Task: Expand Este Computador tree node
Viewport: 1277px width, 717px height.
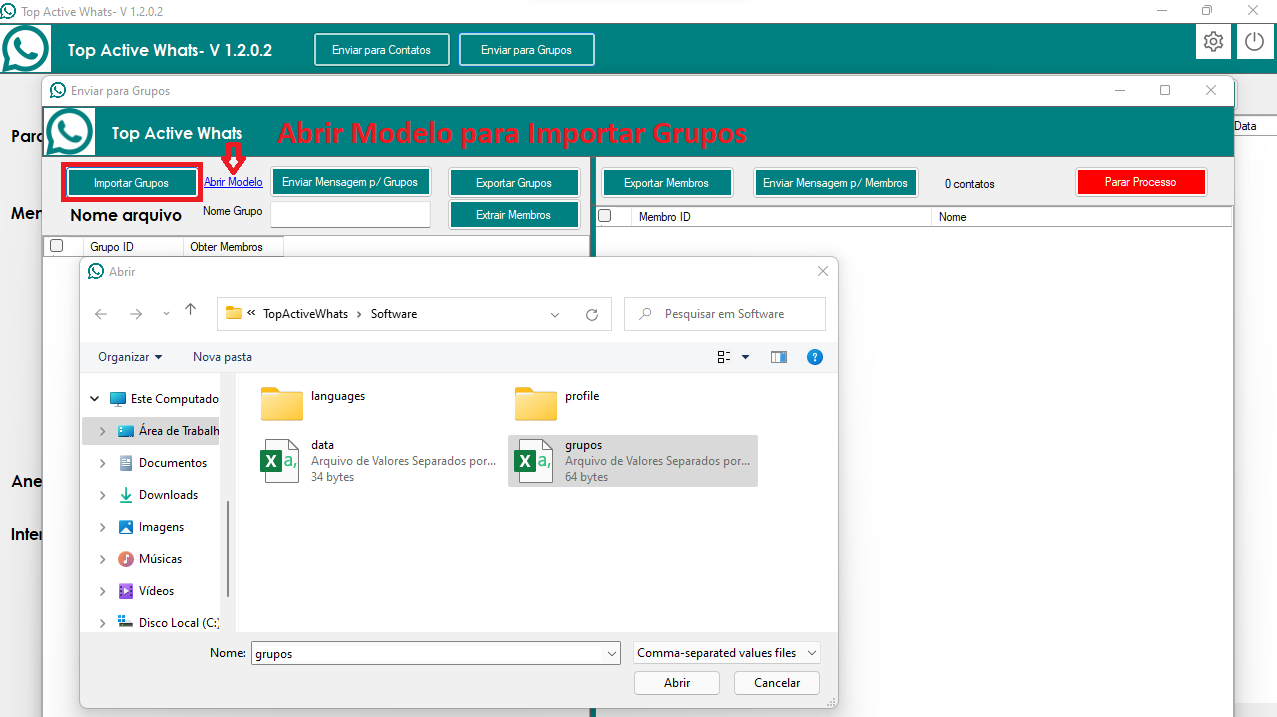Action: point(94,399)
